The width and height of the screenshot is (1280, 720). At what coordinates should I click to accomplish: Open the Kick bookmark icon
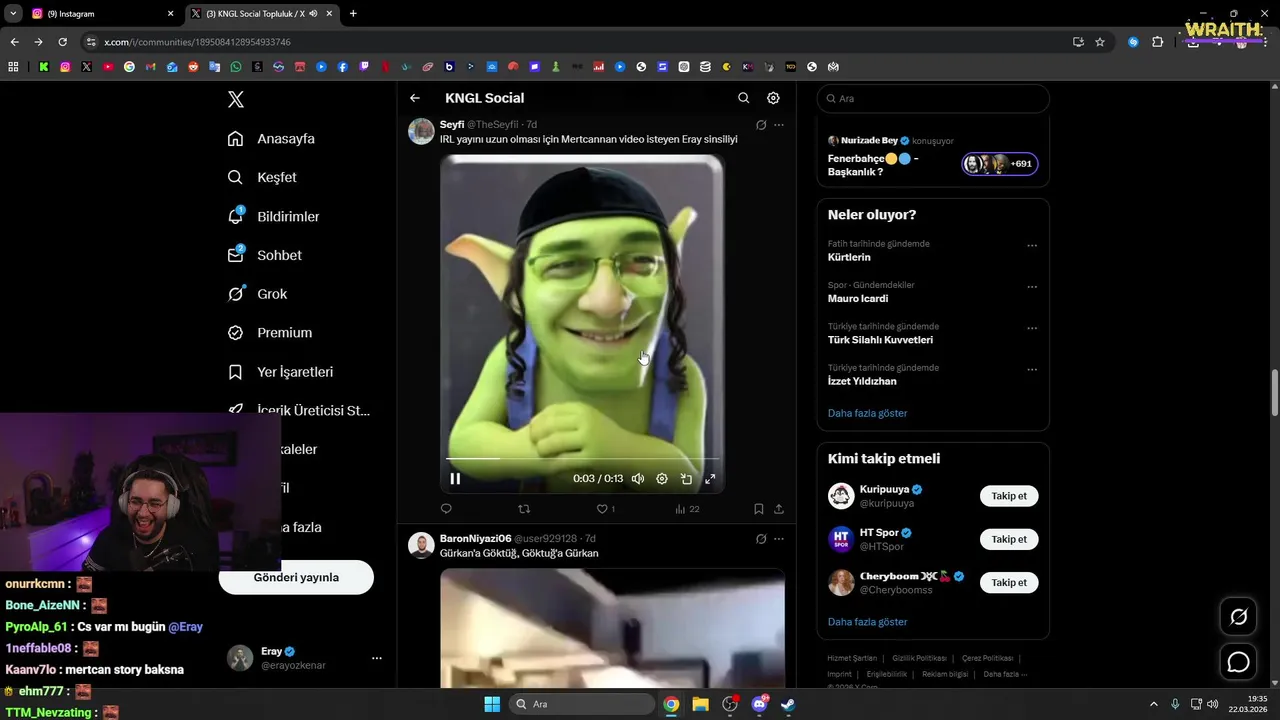[44, 67]
